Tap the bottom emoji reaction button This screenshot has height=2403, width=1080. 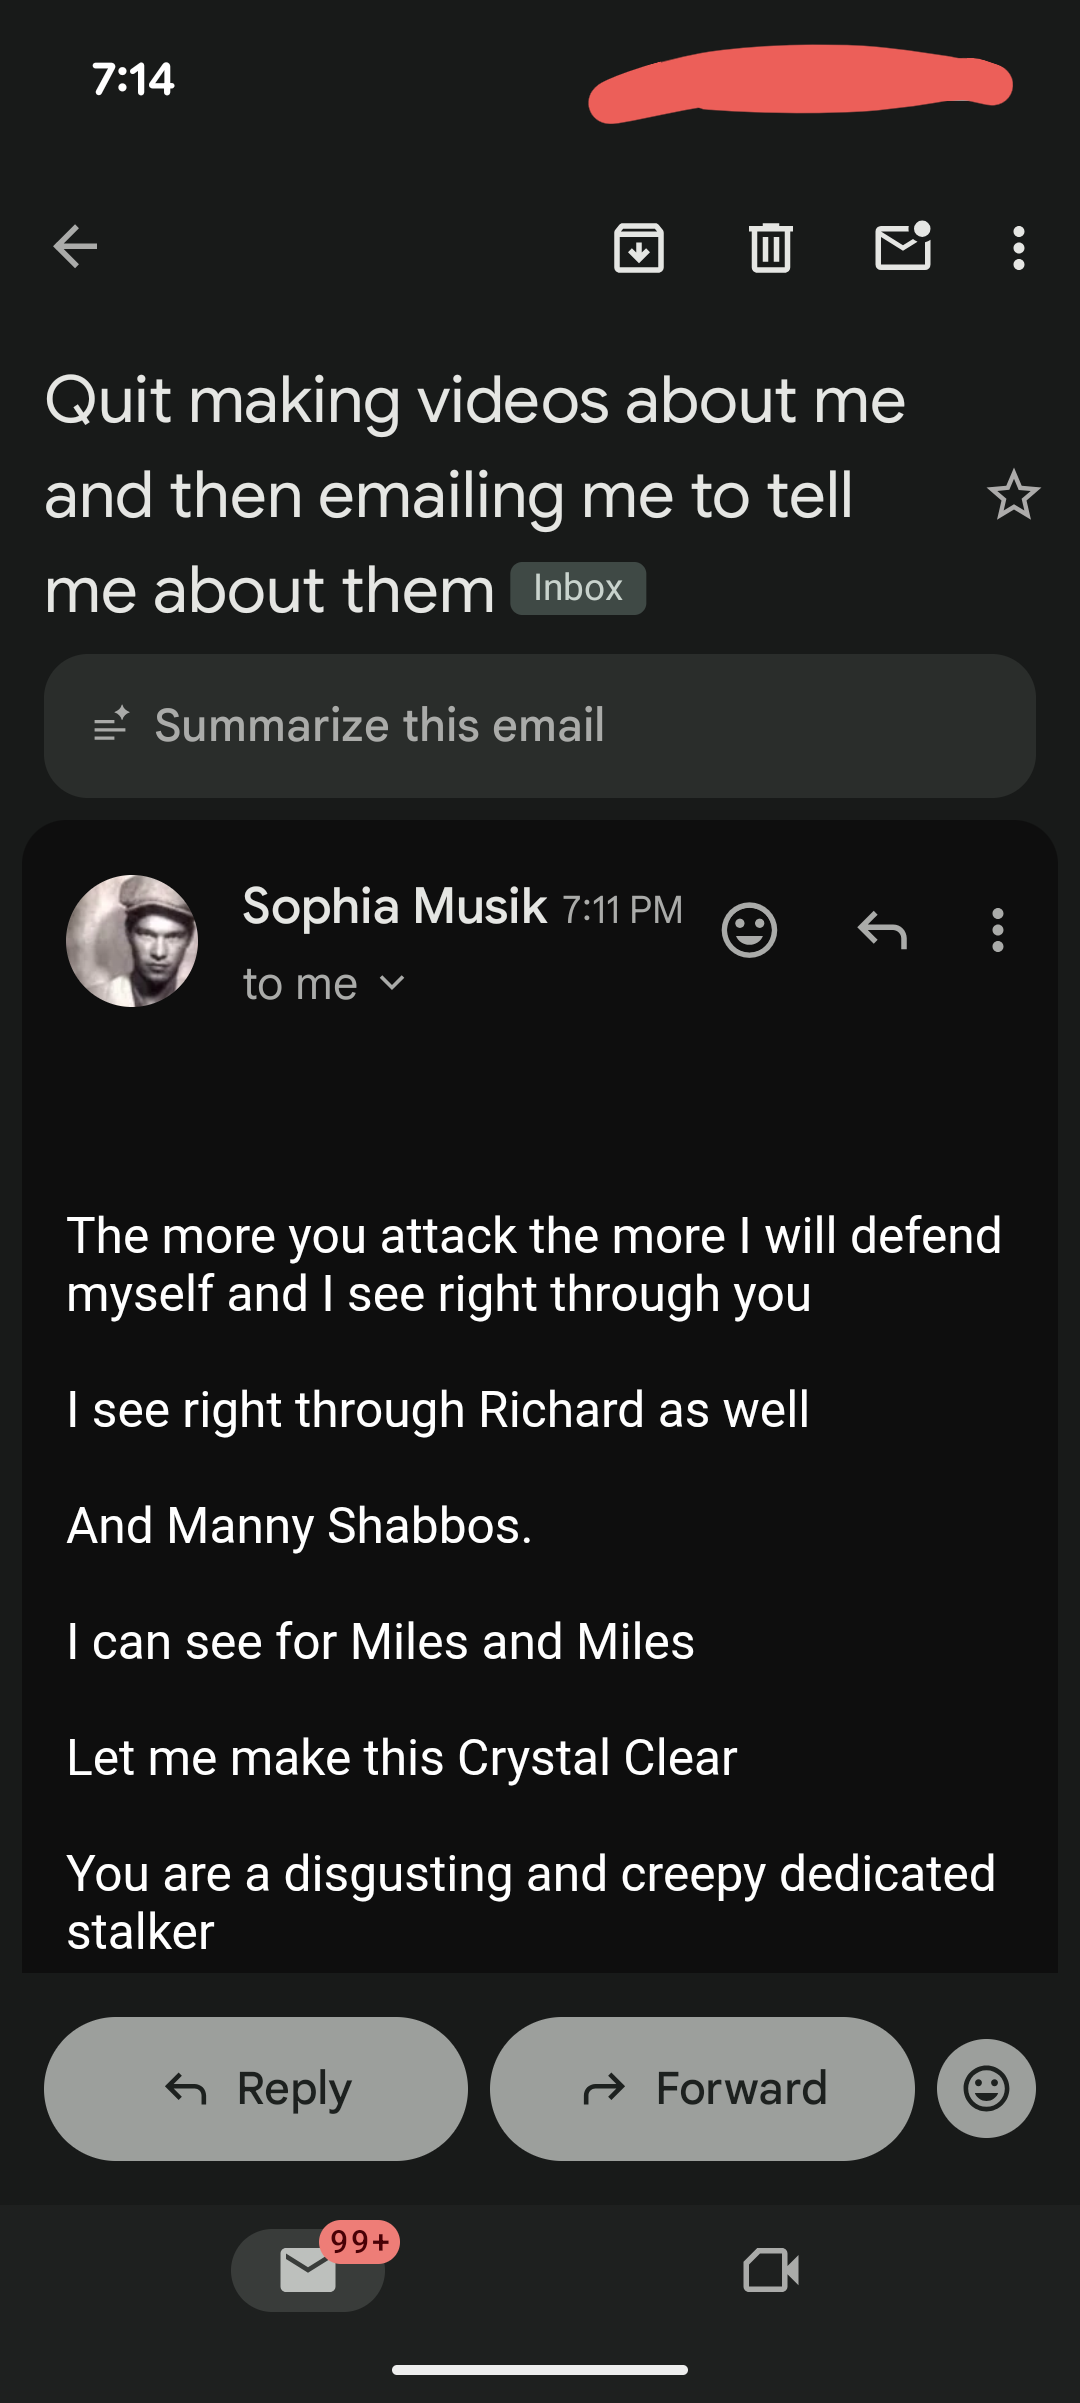click(x=986, y=2088)
